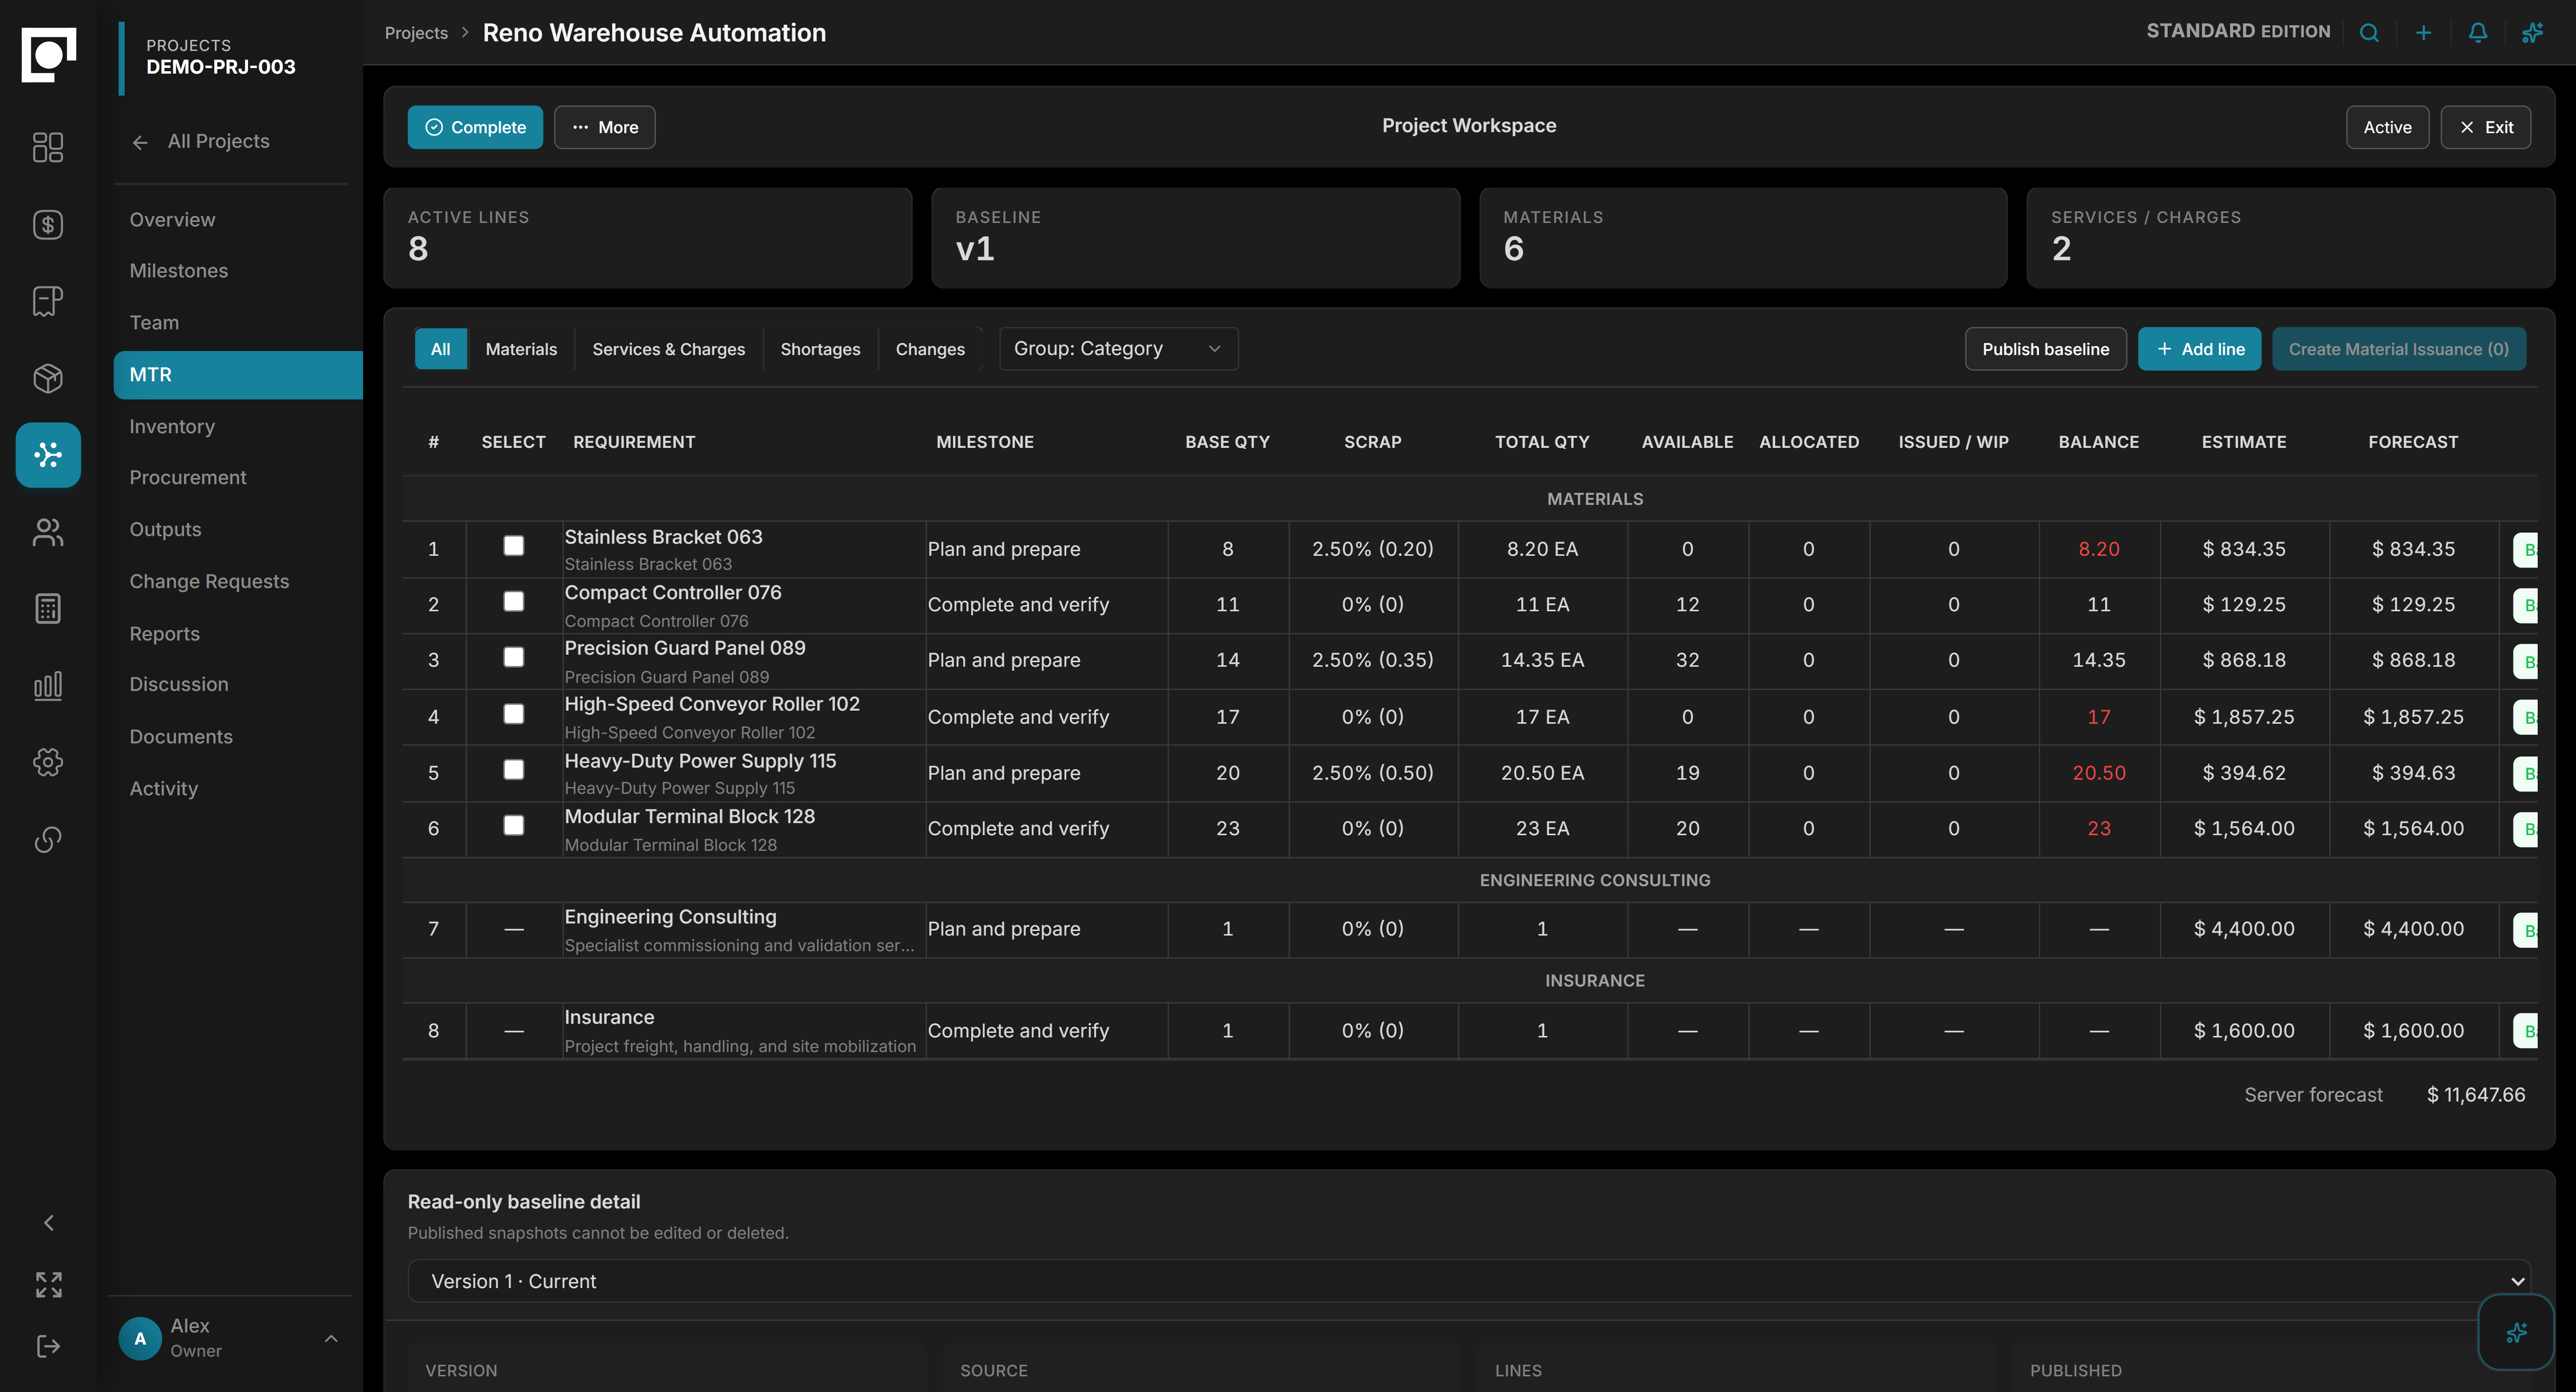
Task: Open search with the magnifier icon
Action: 2369,32
